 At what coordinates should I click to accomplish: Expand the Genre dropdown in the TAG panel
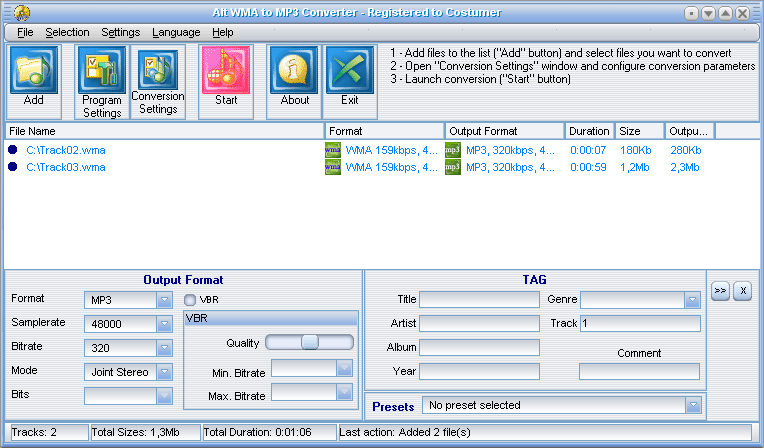coord(692,300)
